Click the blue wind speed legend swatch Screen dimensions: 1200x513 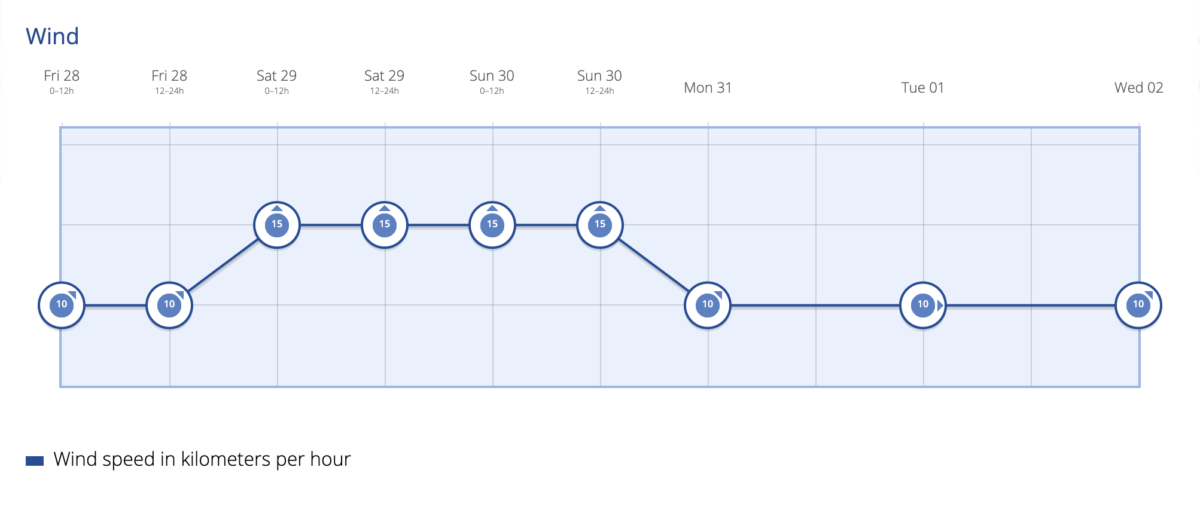(35, 460)
